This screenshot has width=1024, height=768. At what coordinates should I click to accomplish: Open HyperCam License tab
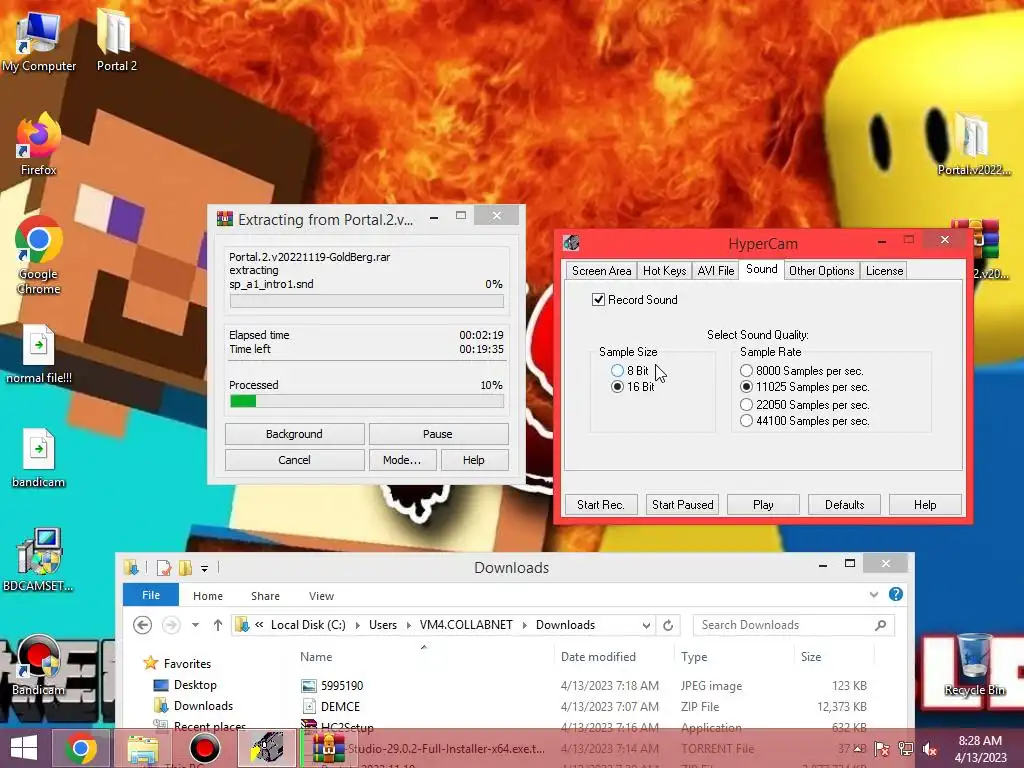coord(884,270)
